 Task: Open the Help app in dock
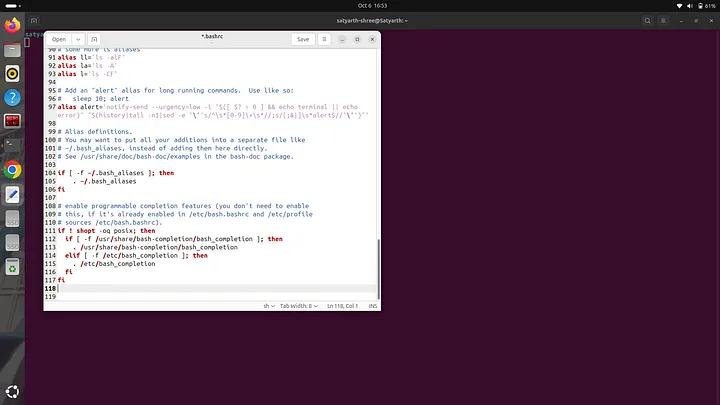pyautogui.click(x=12, y=97)
